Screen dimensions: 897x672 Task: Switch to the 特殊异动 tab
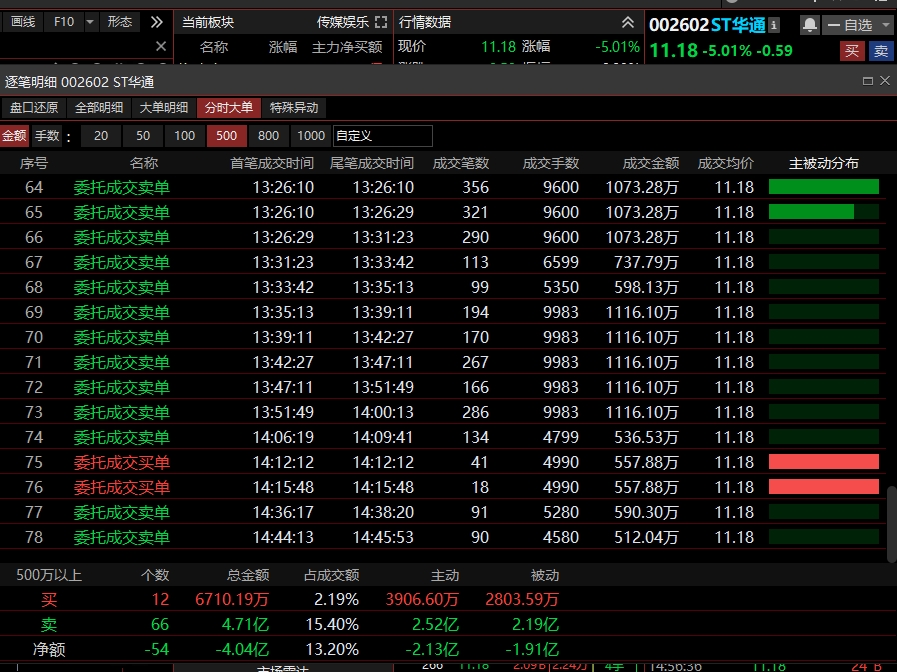294,108
